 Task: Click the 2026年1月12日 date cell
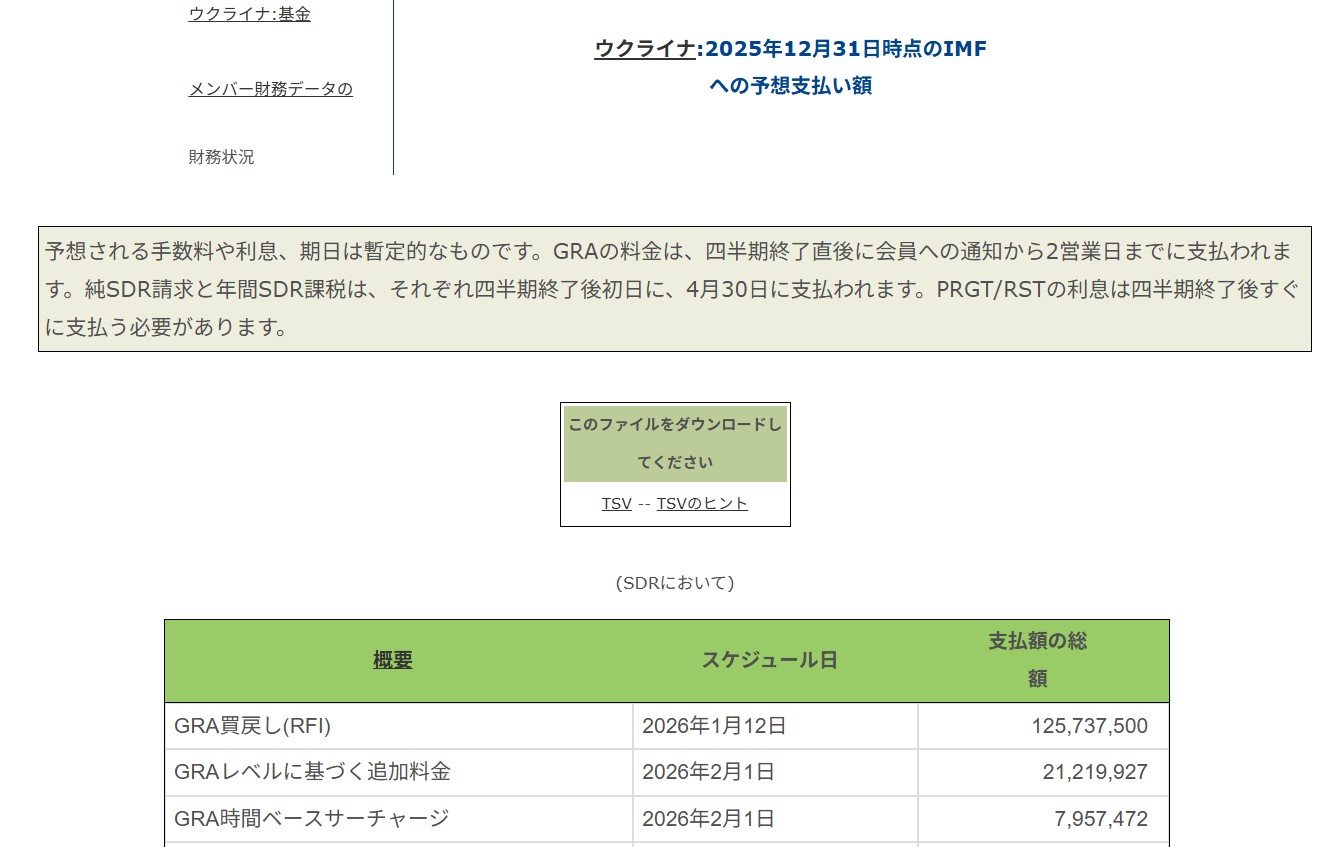713,726
